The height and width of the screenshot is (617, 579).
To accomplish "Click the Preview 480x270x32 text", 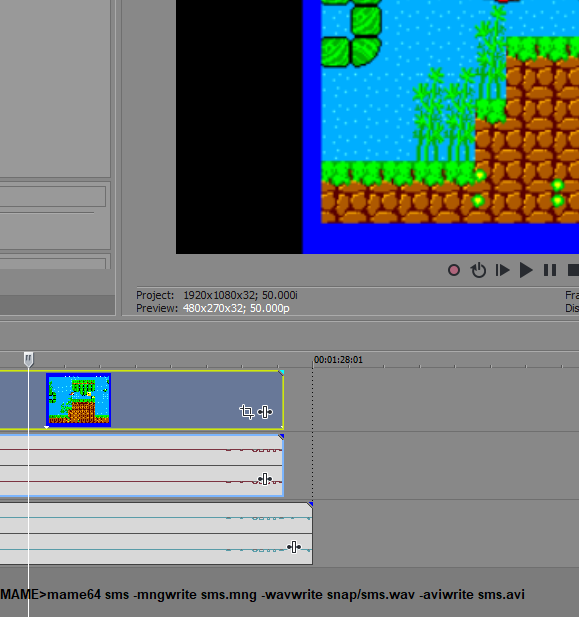I will pyautogui.click(x=213, y=308).
